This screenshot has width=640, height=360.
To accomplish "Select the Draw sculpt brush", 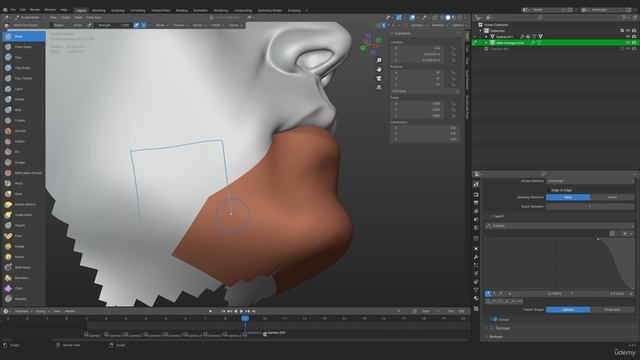I will pos(24,36).
